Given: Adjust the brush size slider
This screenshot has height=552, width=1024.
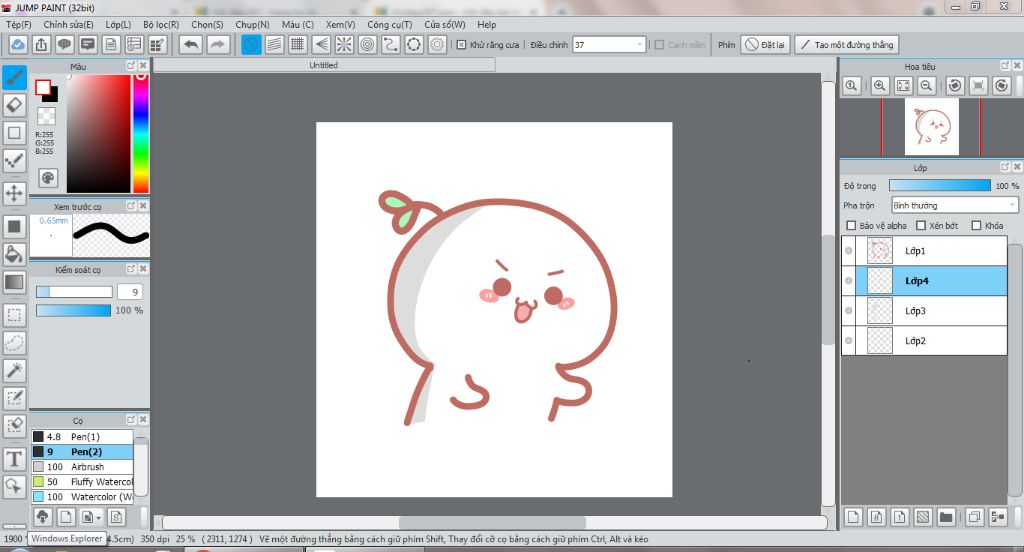Looking at the screenshot, I should click(x=74, y=292).
